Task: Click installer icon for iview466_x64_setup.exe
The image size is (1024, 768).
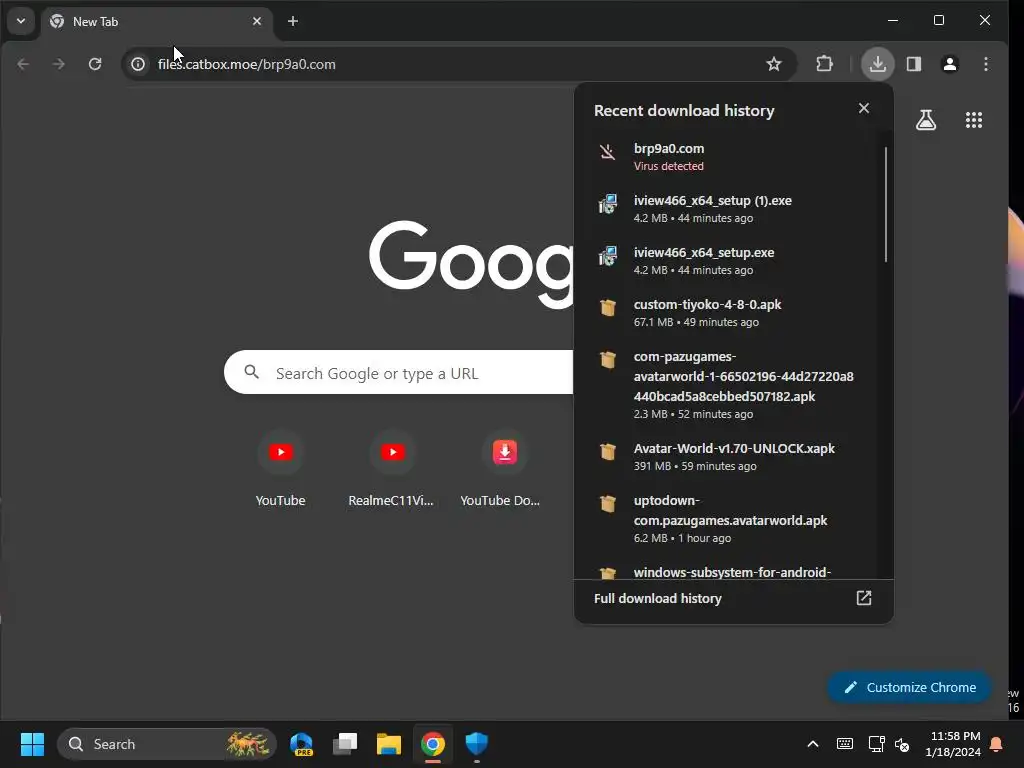Action: (608, 256)
